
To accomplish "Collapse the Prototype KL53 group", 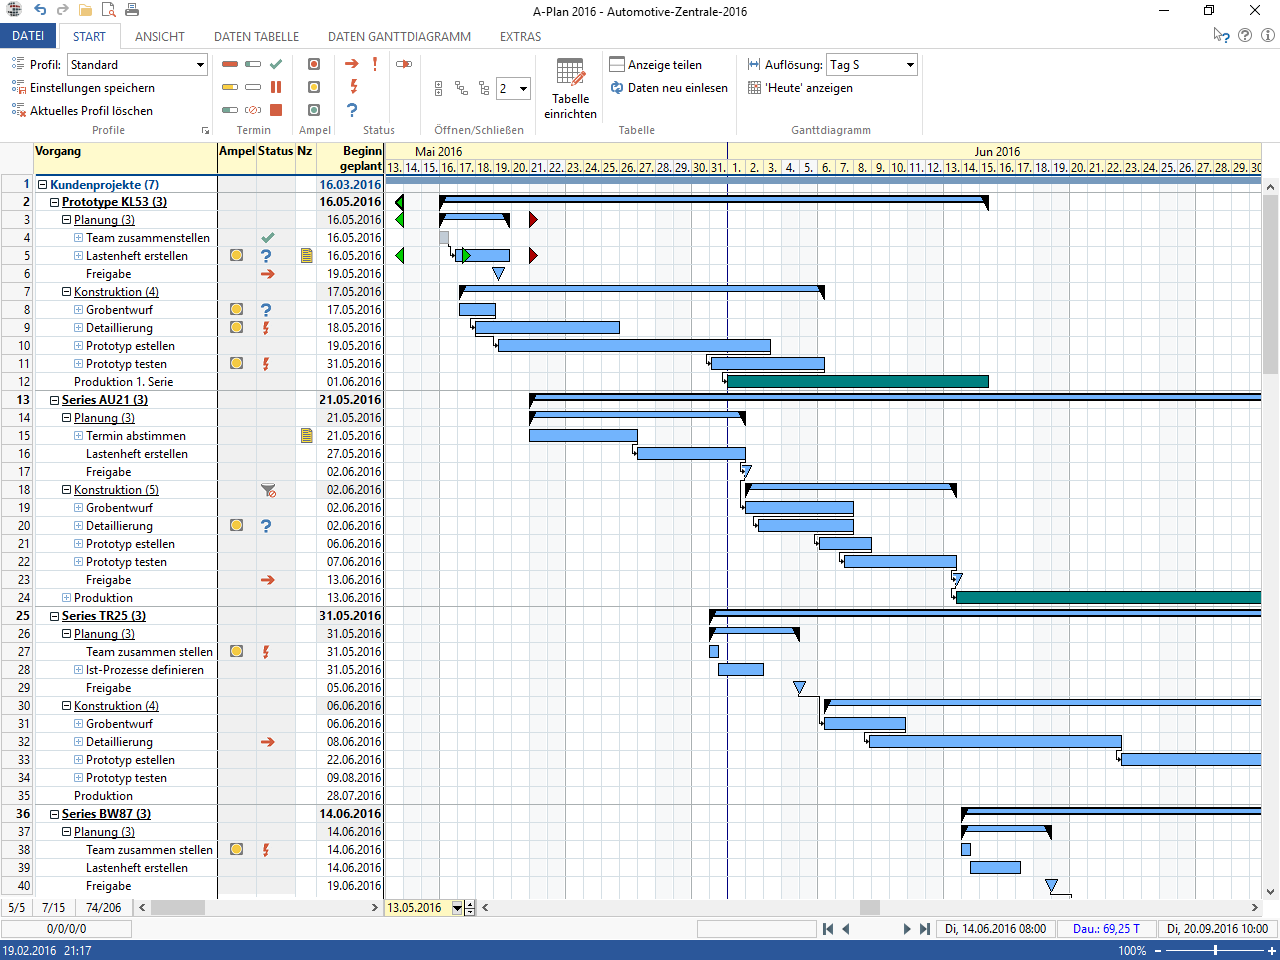I will click(55, 202).
